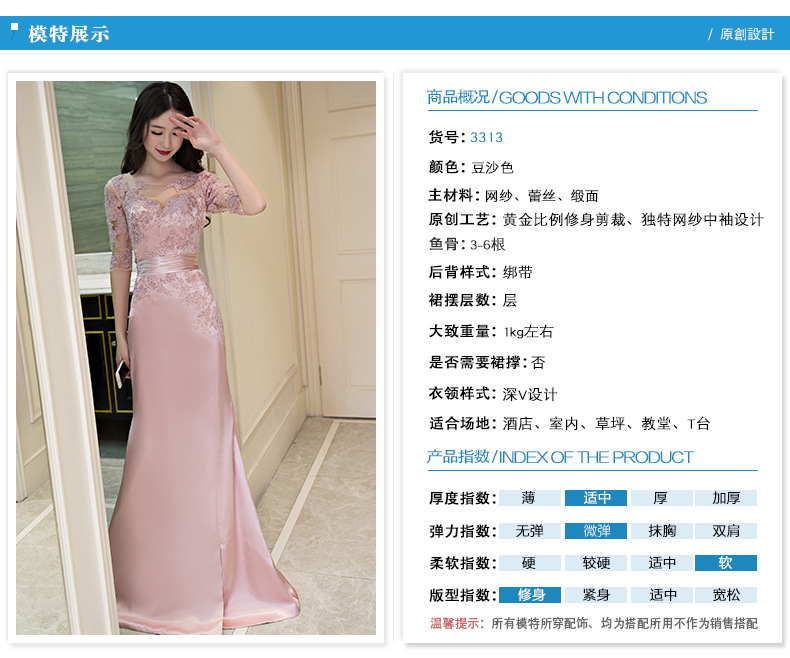Select highlighted 软 softness option

pyautogui.click(x=726, y=563)
